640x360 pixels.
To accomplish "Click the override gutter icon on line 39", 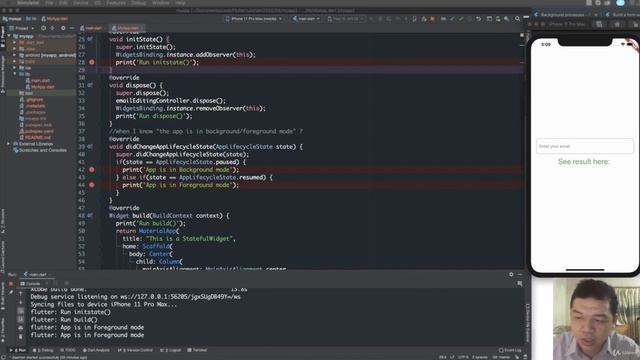I will tap(90, 147).
